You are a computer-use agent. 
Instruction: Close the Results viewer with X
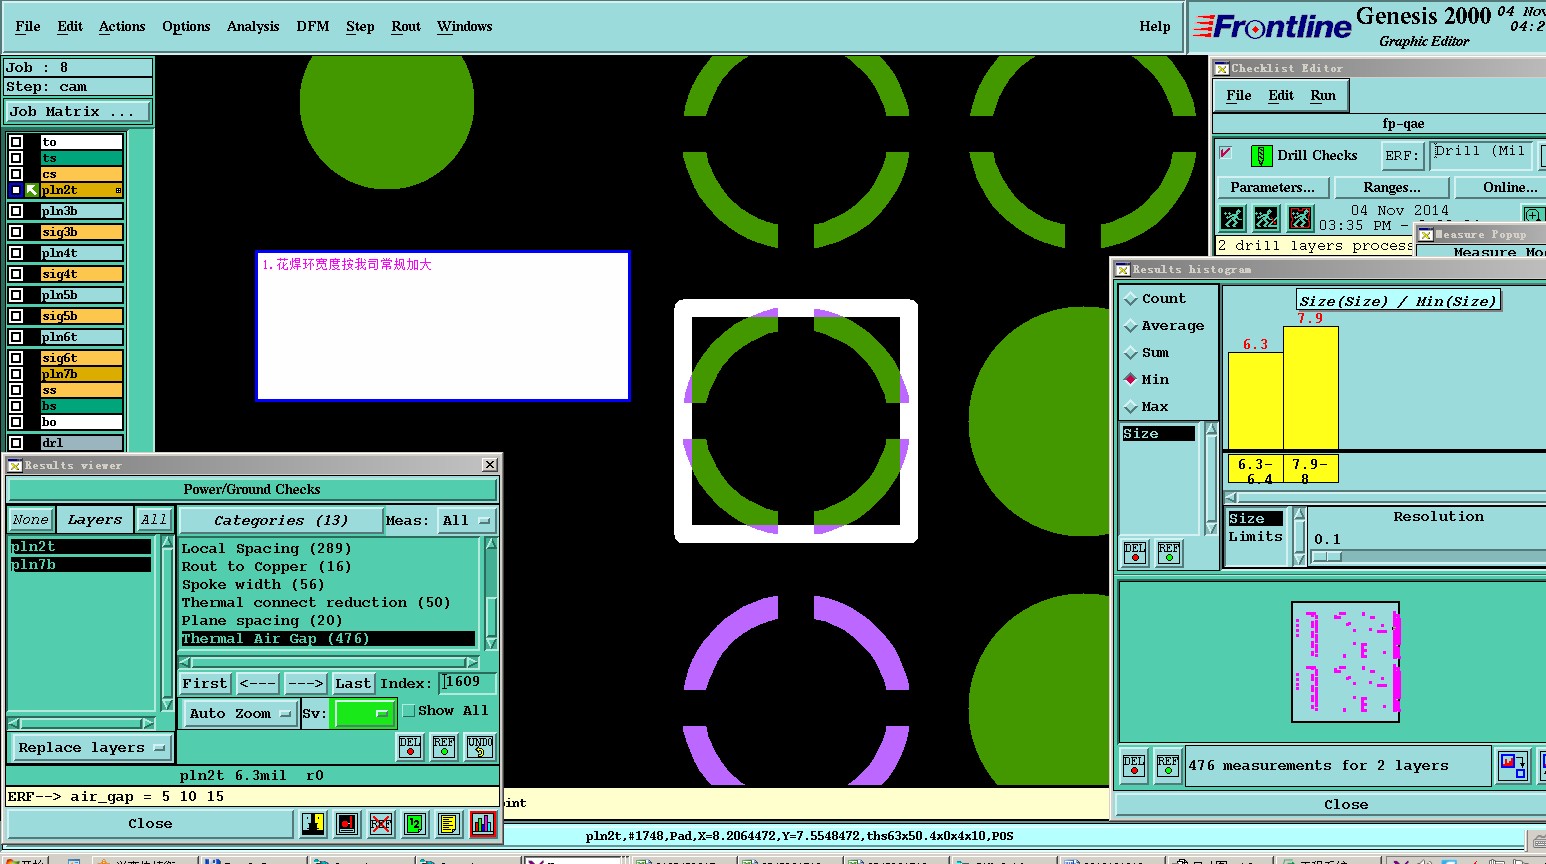pyautogui.click(x=490, y=465)
